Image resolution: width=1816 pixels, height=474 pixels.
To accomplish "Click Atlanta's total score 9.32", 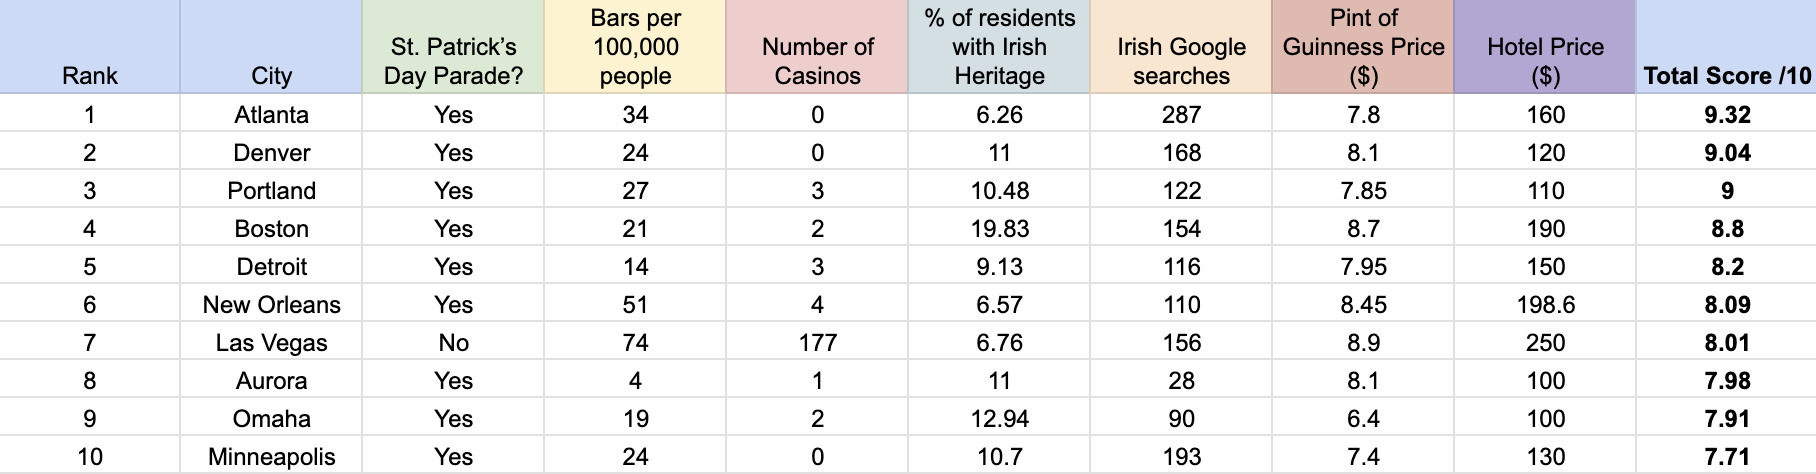I will click(x=1727, y=115).
